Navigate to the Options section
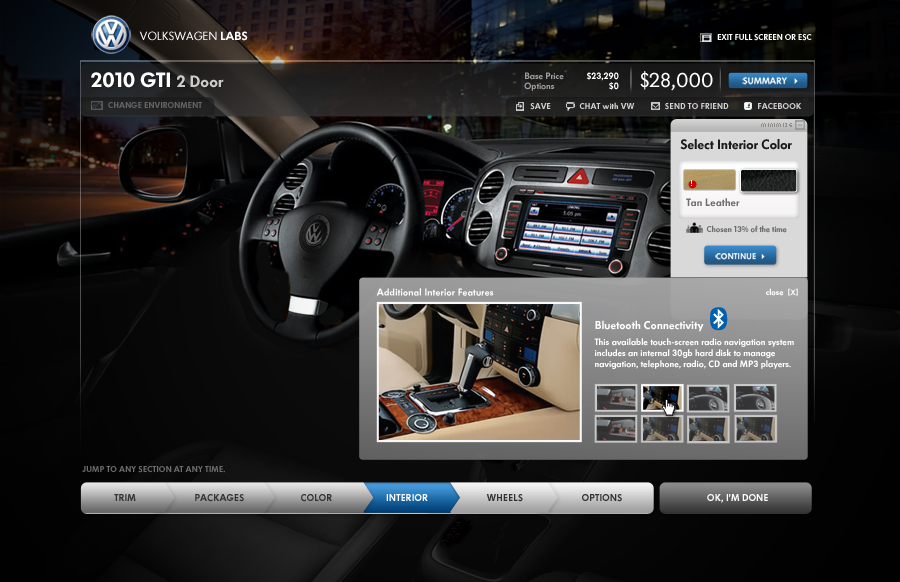The image size is (900, 582). tap(602, 498)
